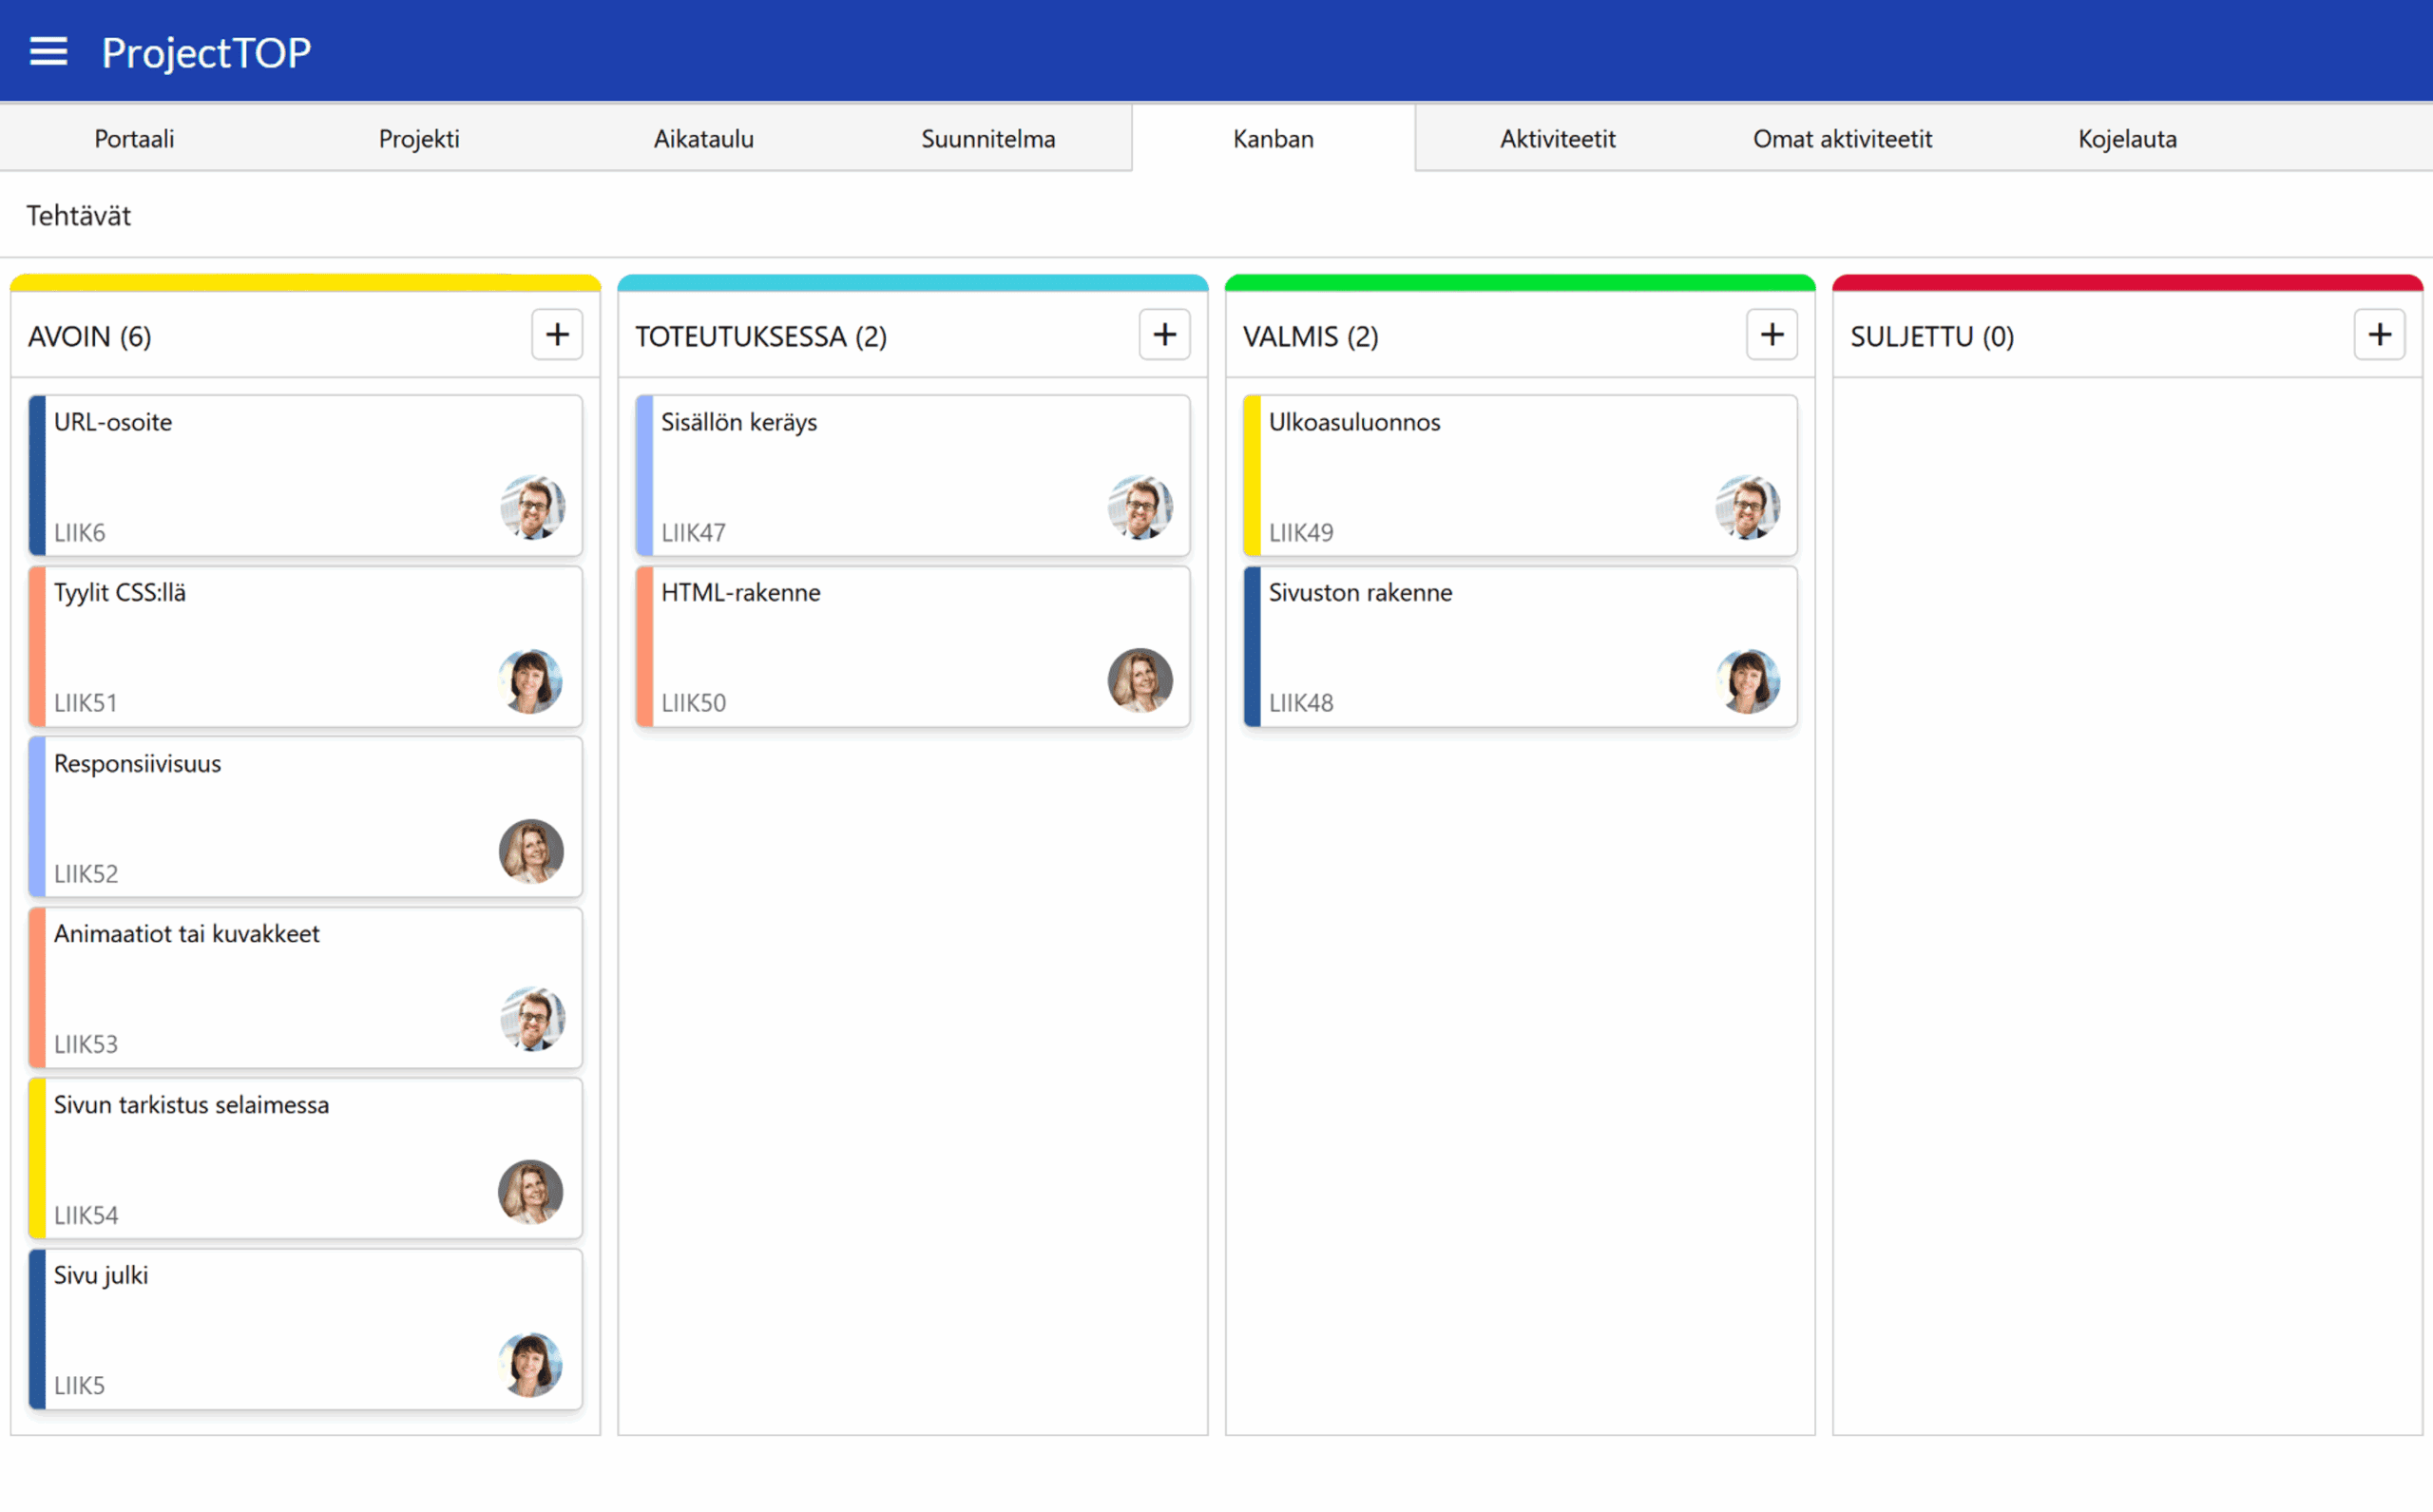The height and width of the screenshot is (1512, 2433).
Task: Click the avatar on the URL-osoite card
Action: click(x=532, y=507)
